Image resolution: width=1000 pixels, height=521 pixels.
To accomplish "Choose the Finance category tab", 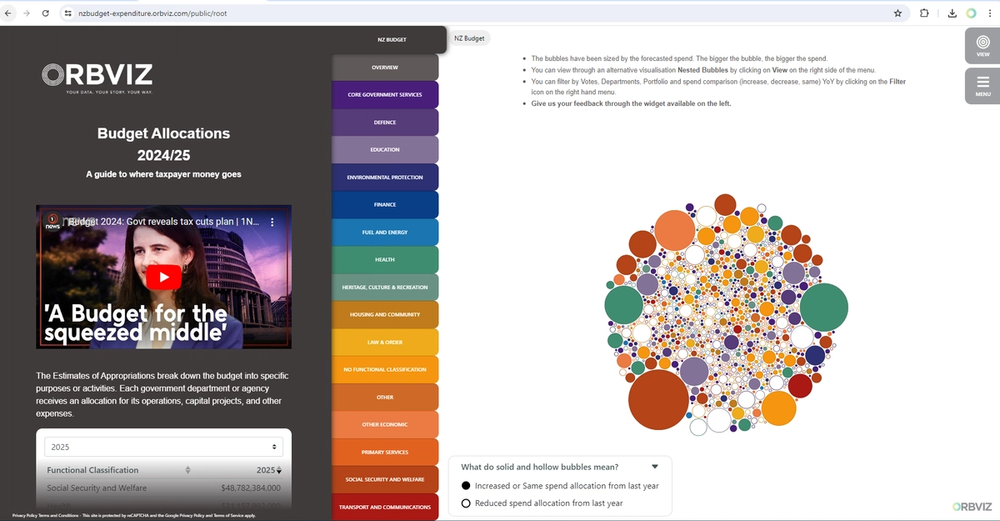I will point(385,205).
